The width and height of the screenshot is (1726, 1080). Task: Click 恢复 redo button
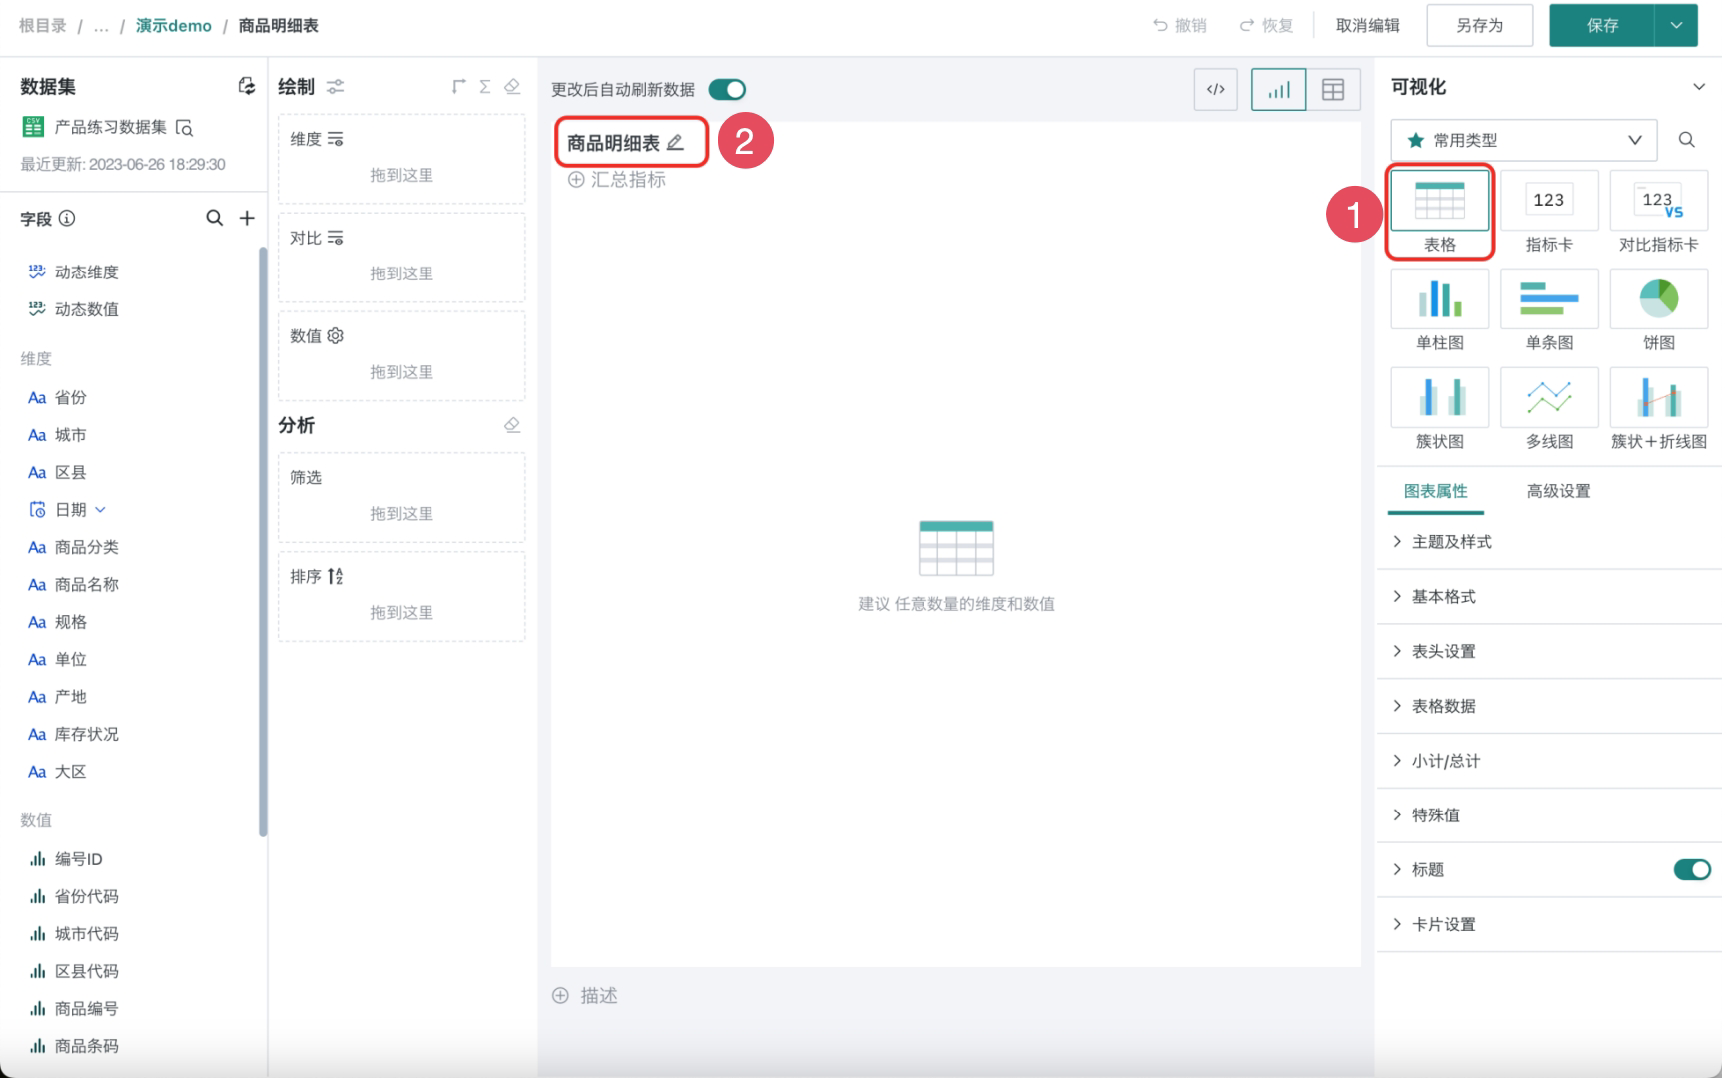pyautogui.click(x=1266, y=26)
